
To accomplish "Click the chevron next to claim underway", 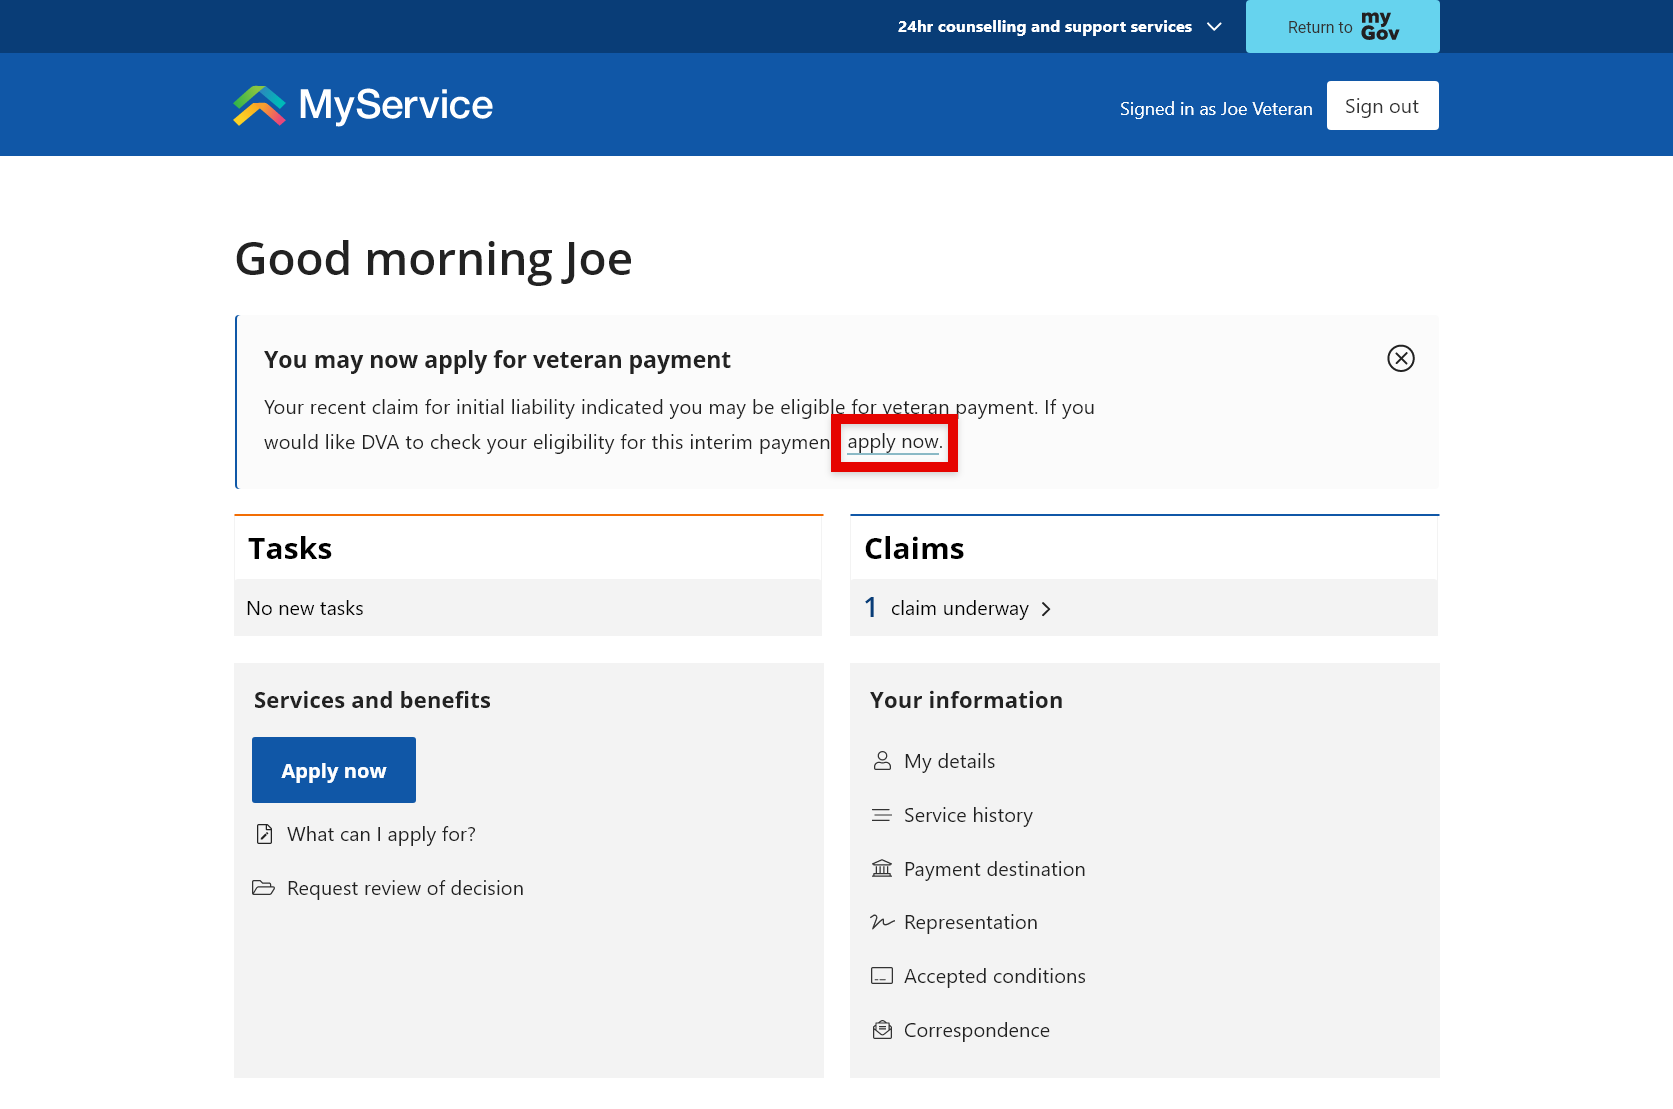I will (x=1046, y=609).
